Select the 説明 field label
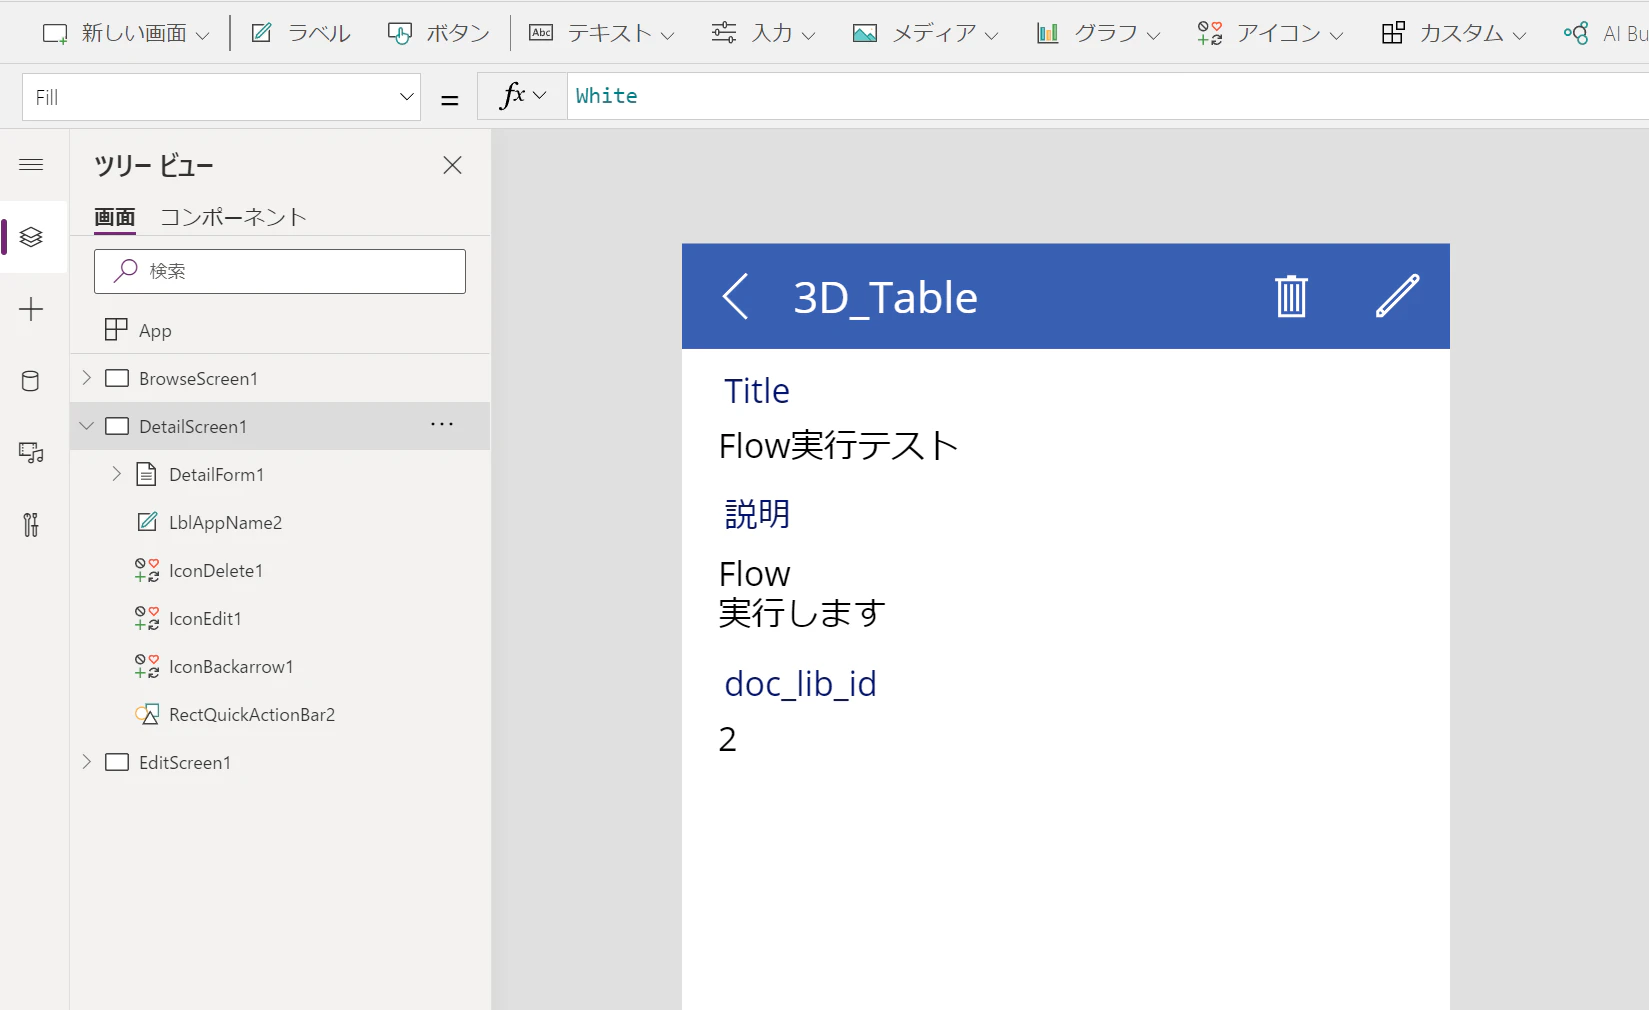 tap(757, 514)
